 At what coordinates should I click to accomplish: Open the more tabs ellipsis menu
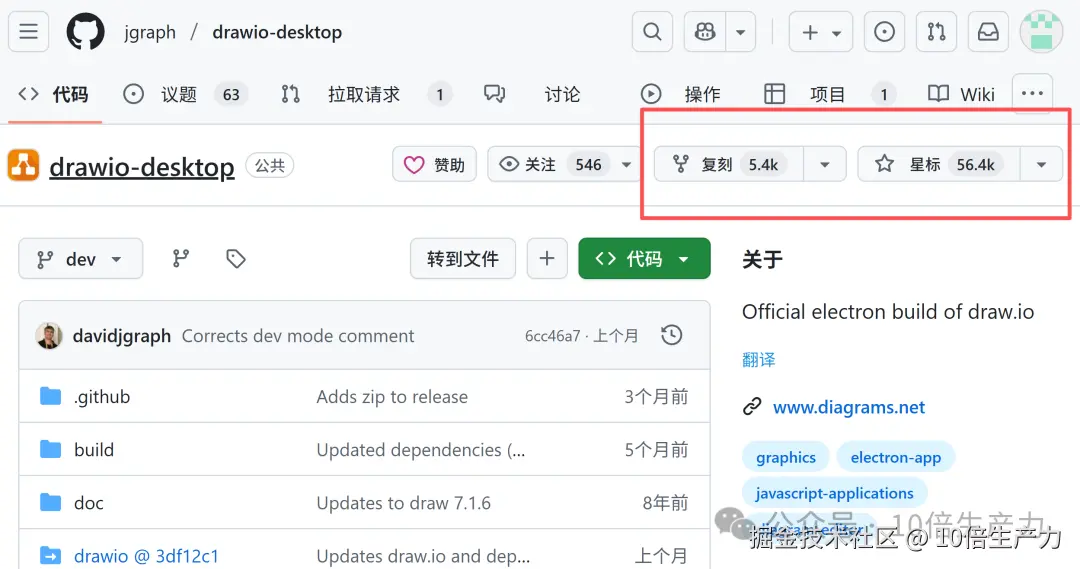click(x=1032, y=94)
